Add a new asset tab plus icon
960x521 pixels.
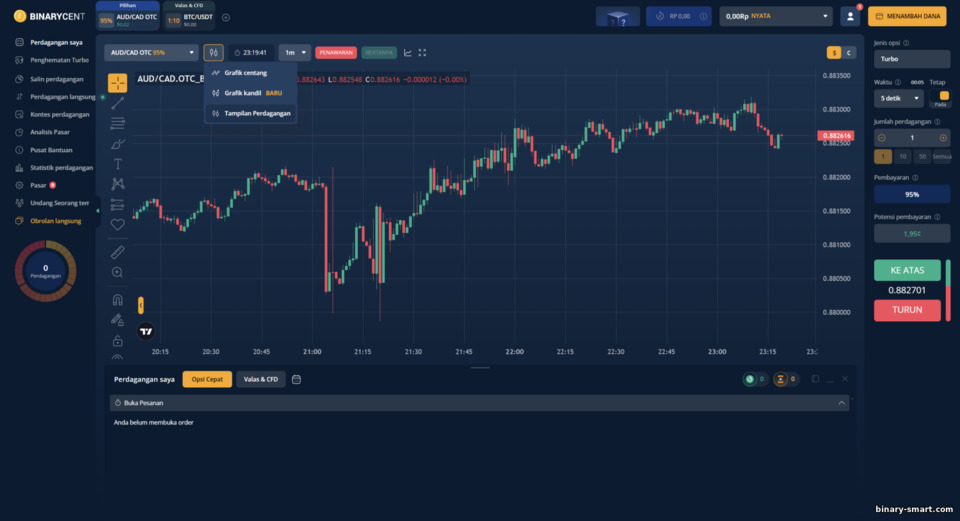226,18
